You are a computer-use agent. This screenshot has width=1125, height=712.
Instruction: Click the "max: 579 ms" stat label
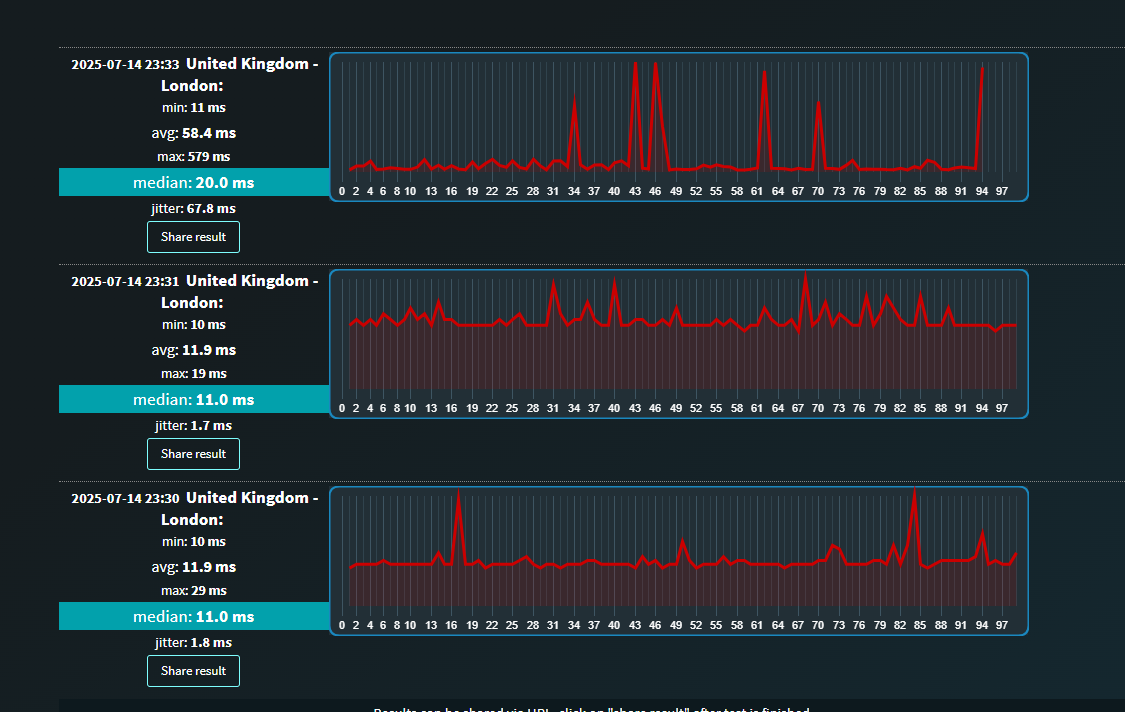coord(193,156)
